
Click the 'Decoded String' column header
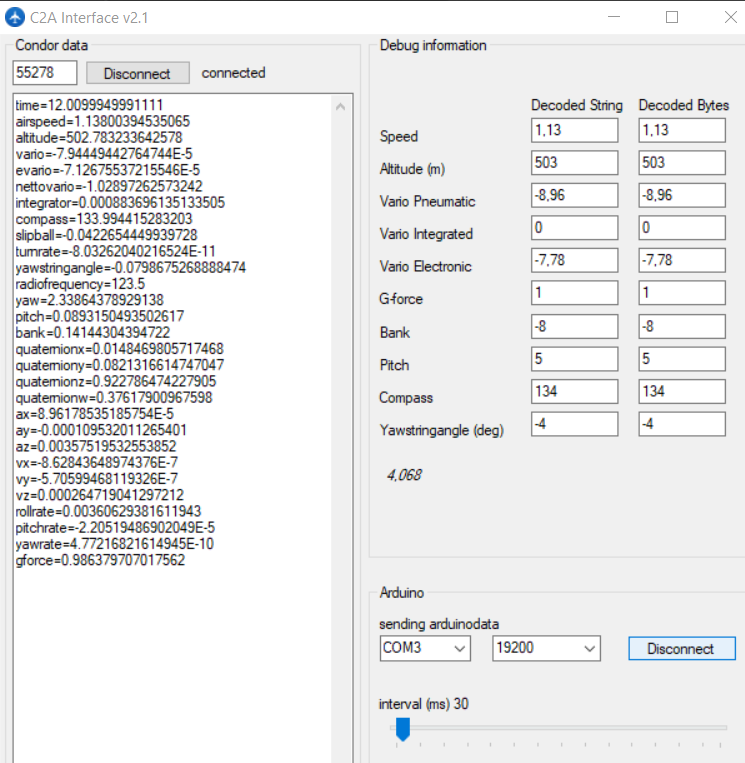(x=577, y=105)
